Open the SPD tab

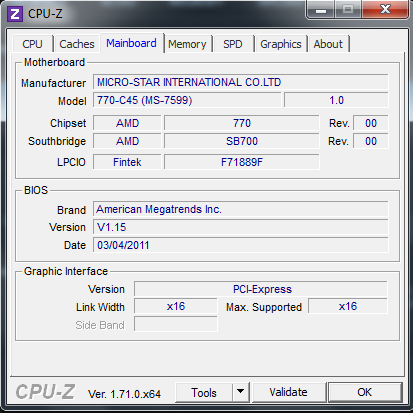pyautogui.click(x=233, y=44)
